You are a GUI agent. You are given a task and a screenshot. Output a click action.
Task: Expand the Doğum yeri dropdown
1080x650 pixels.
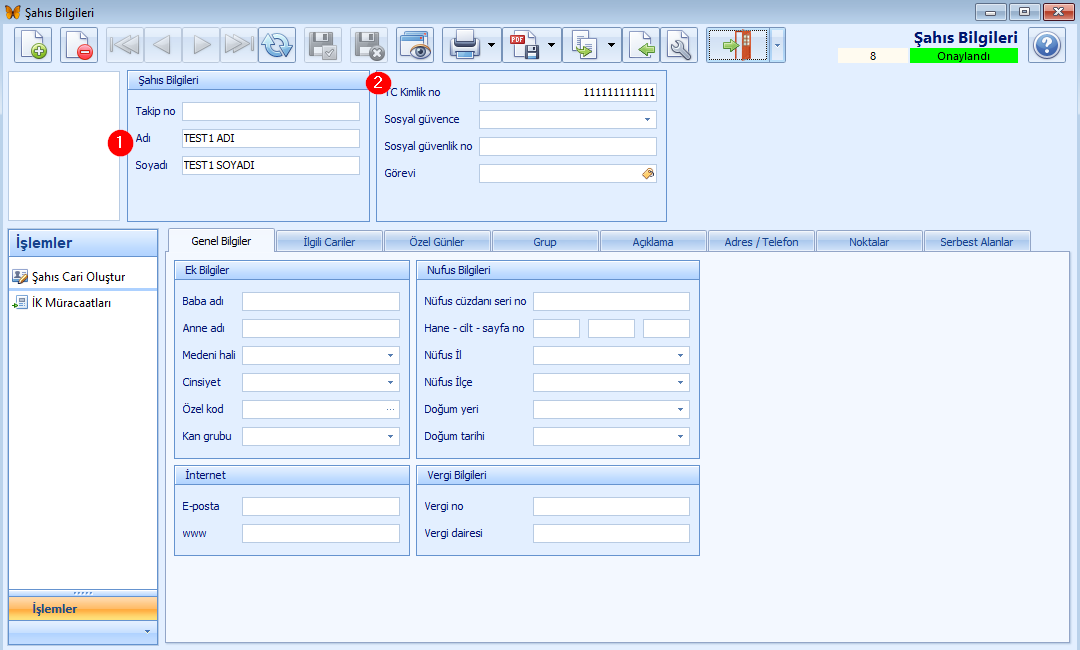(x=681, y=410)
